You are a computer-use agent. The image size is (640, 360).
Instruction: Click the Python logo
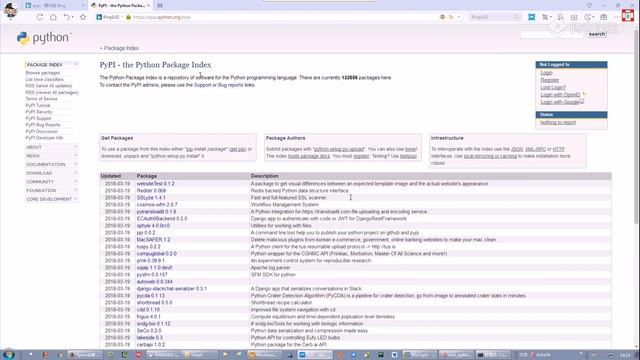tap(44, 38)
